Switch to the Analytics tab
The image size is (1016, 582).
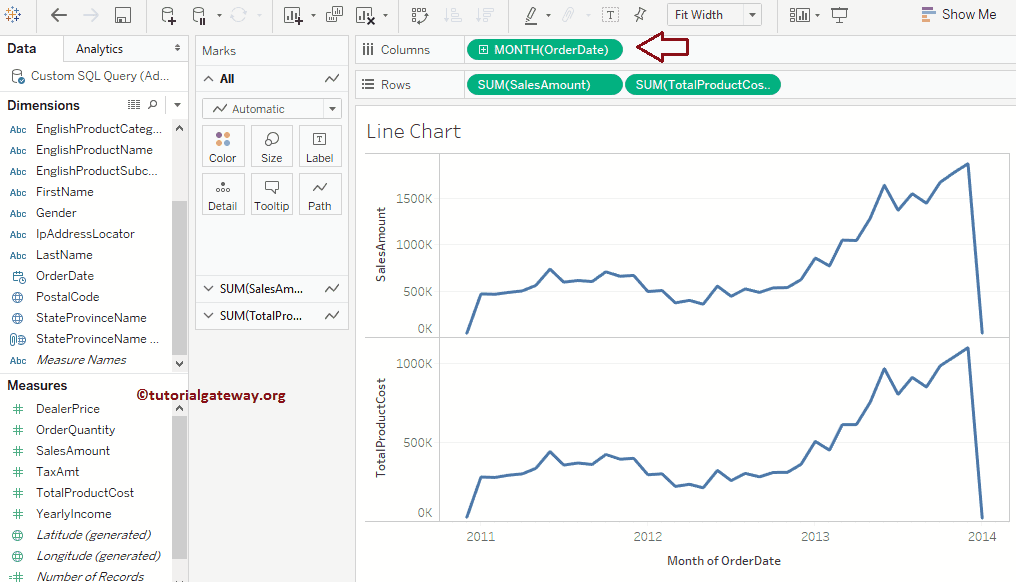pos(100,48)
